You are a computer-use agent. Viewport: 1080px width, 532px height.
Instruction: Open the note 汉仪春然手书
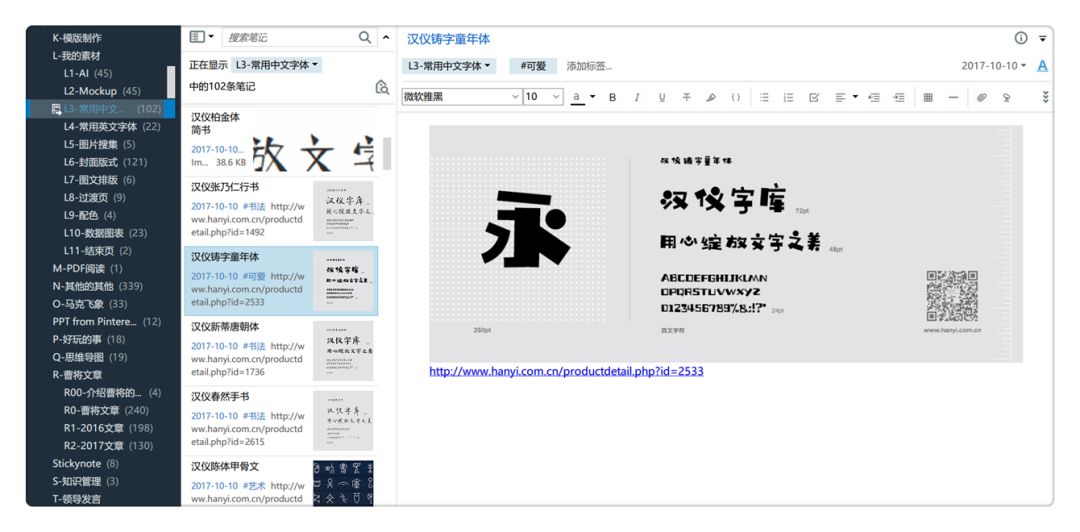pos(281,420)
